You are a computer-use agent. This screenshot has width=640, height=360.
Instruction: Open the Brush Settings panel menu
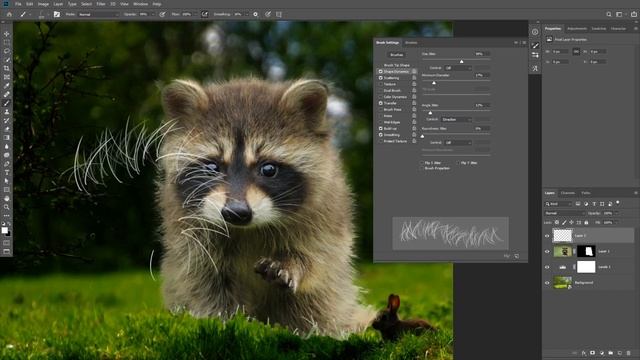[x=524, y=42]
